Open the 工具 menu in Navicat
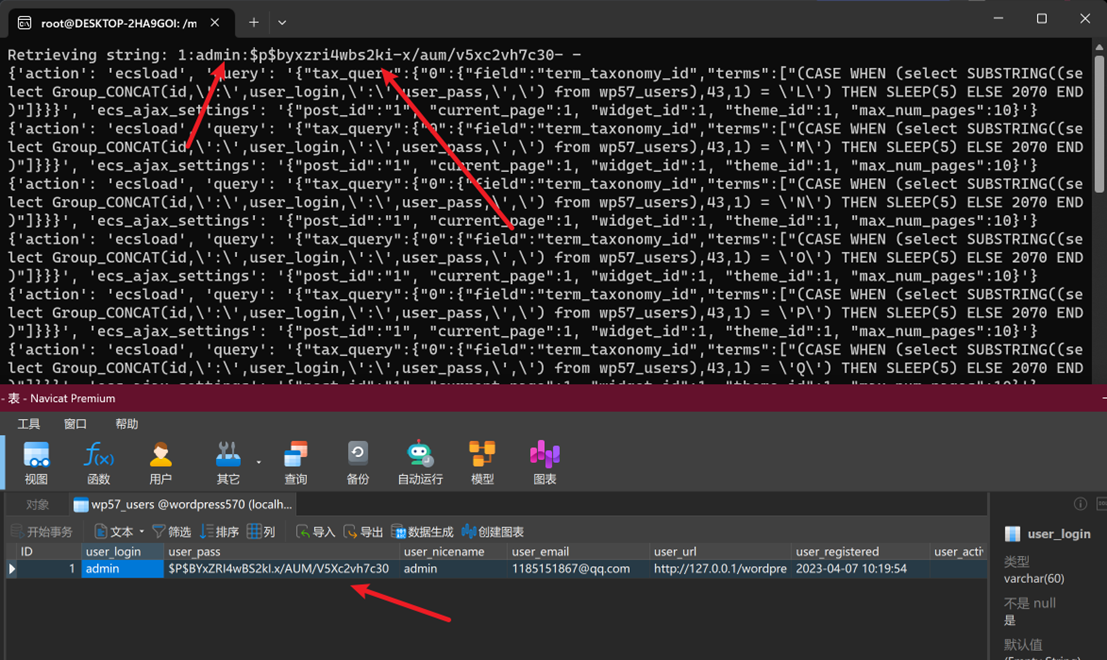Viewport: 1107px width, 660px height. (29, 424)
